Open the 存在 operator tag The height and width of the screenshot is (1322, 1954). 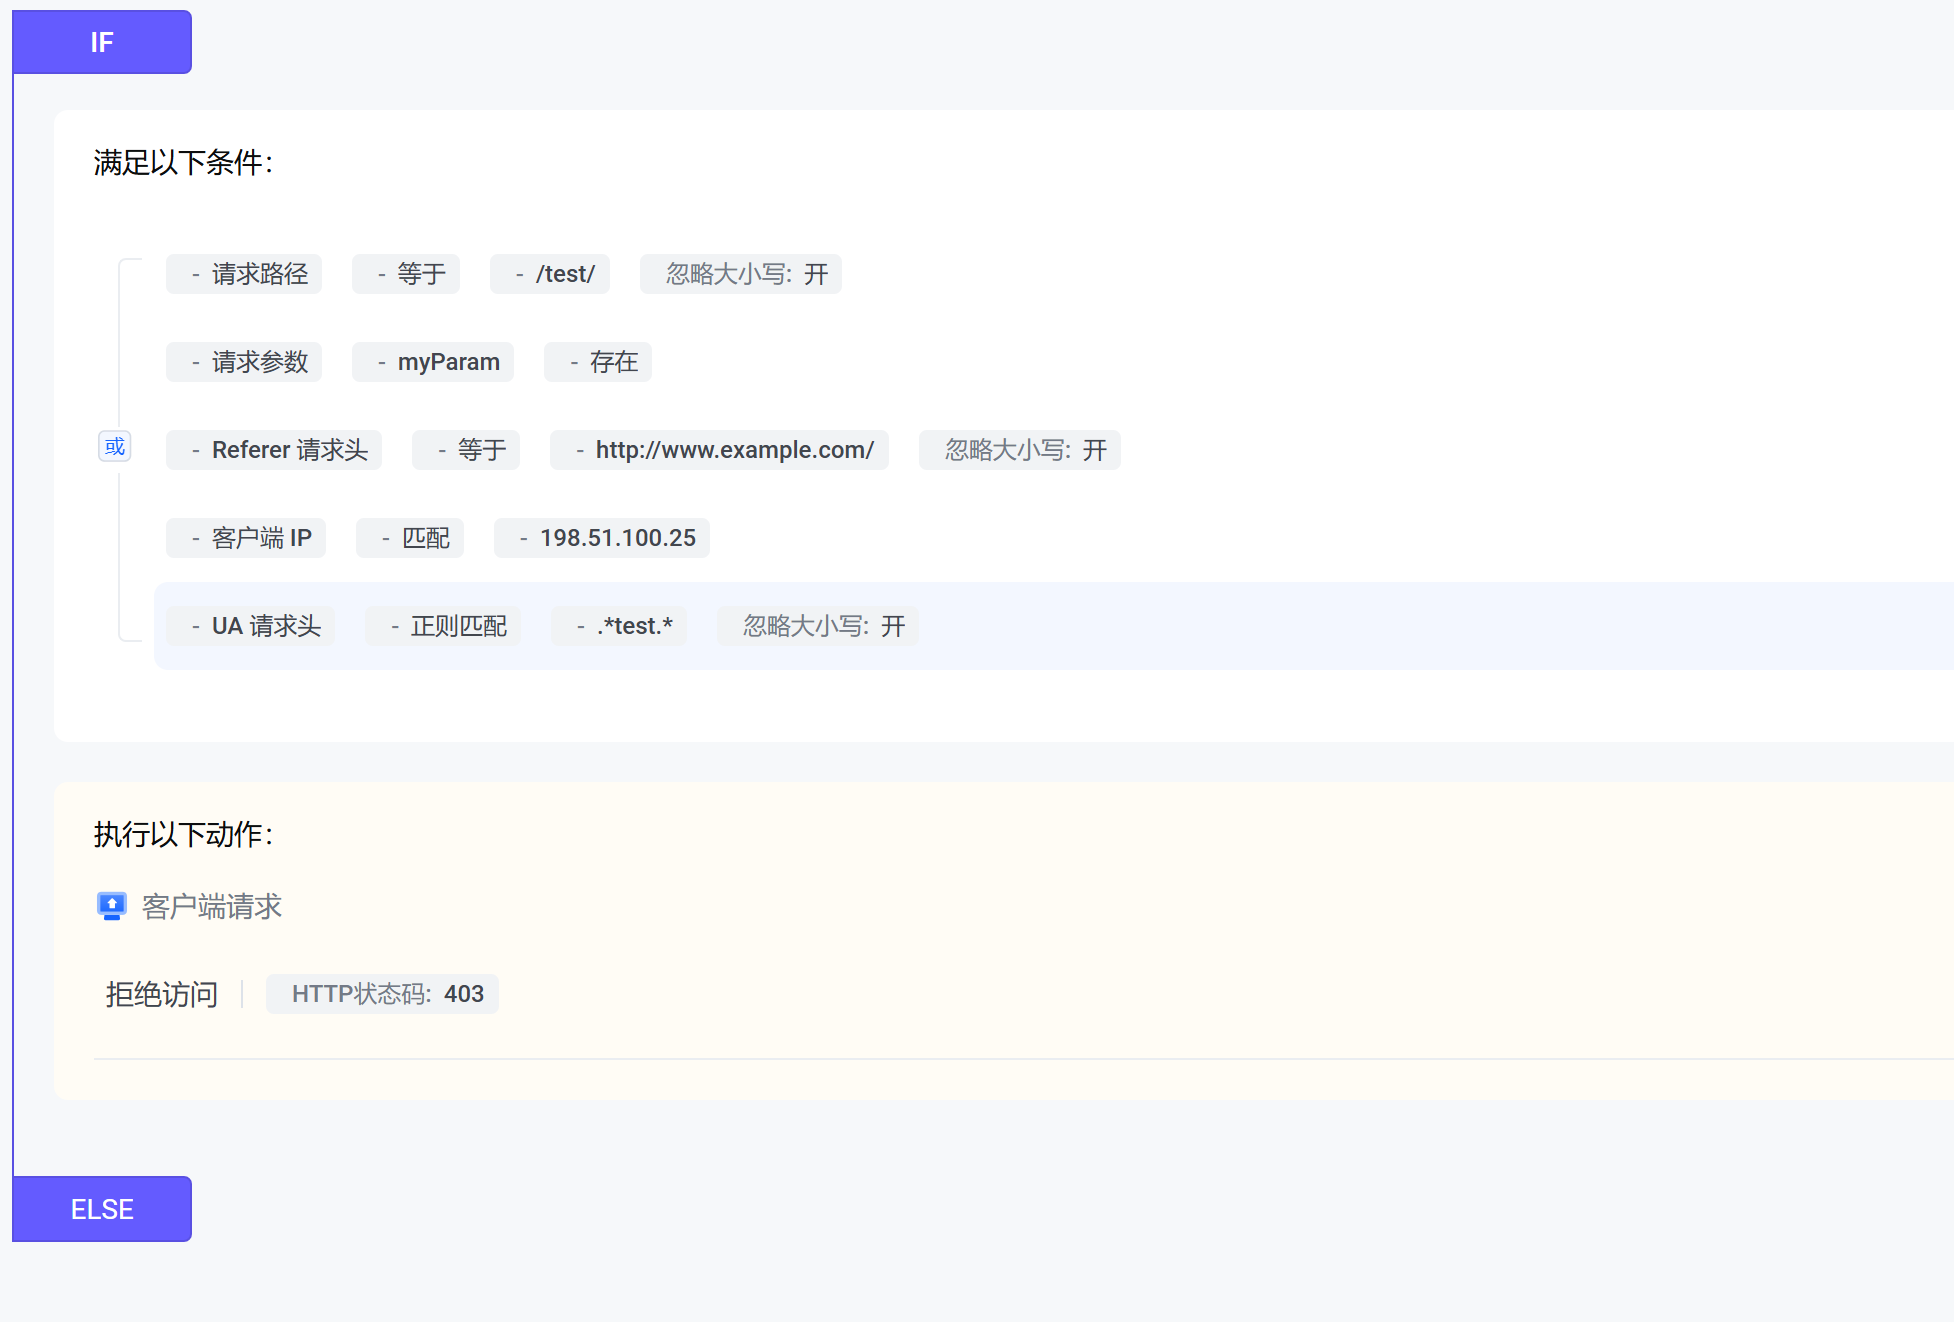pos(598,362)
